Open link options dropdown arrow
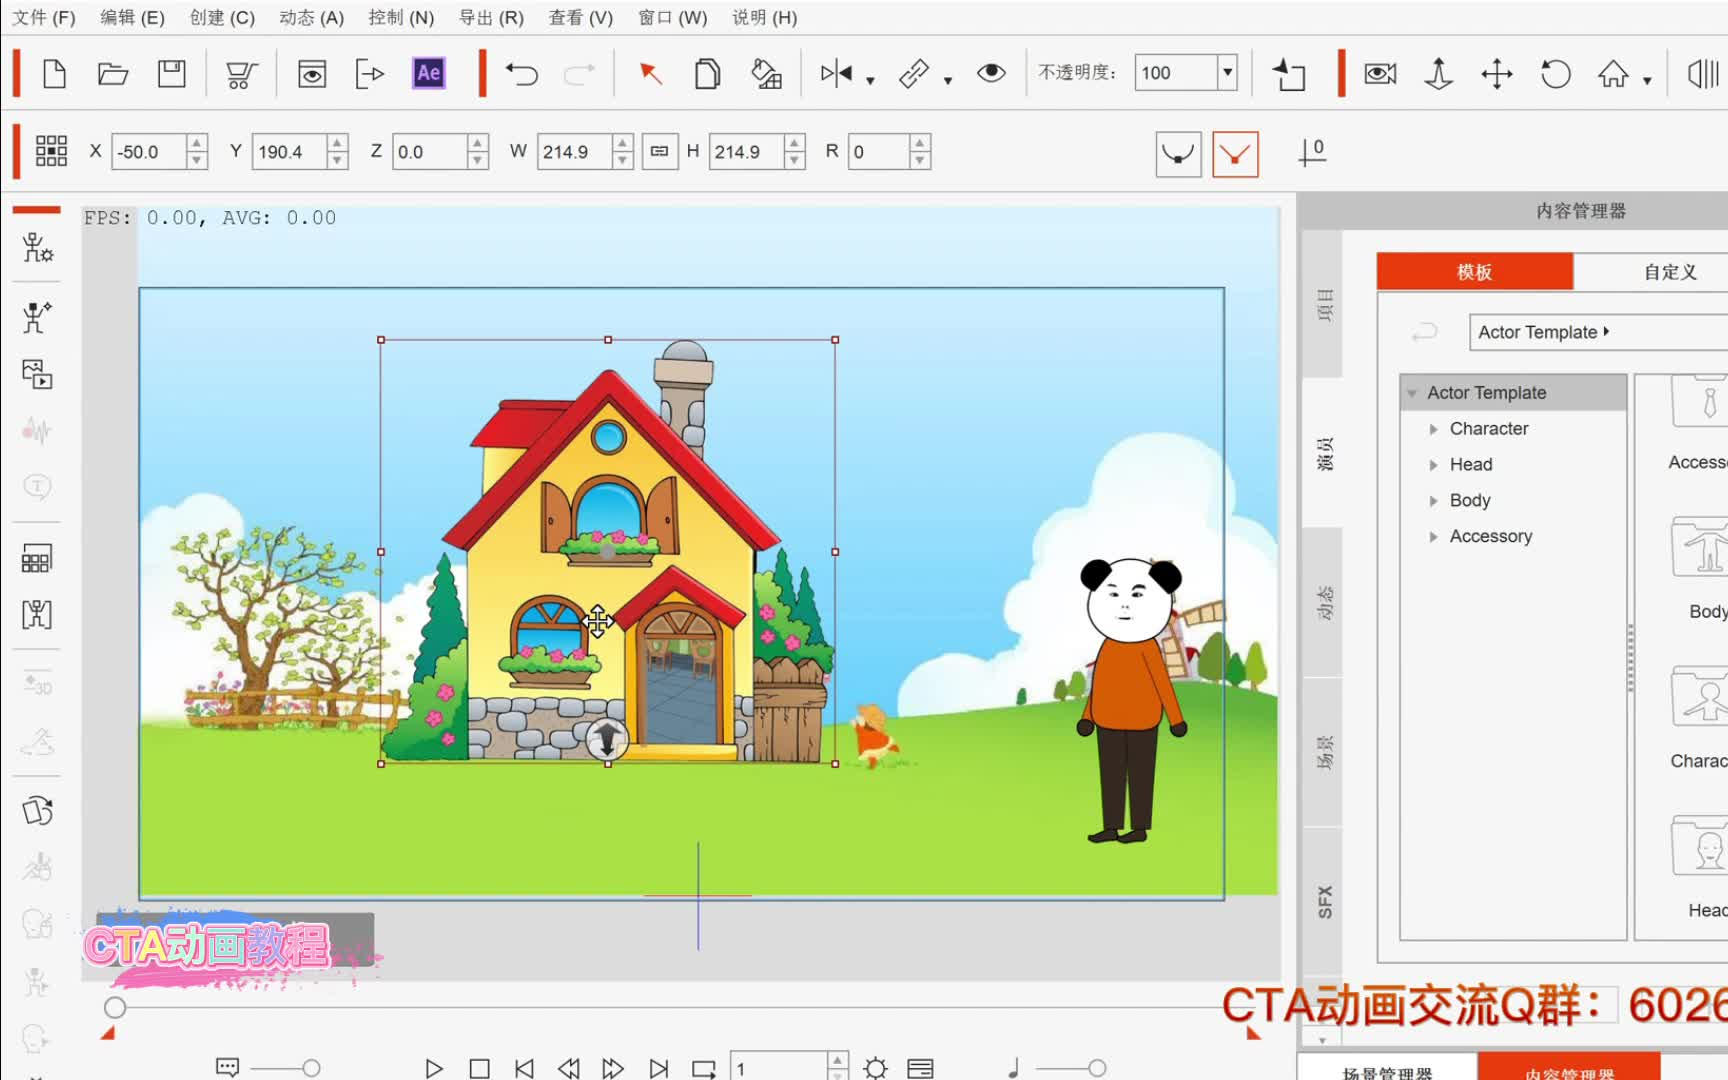 pyautogui.click(x=947, y=80)
